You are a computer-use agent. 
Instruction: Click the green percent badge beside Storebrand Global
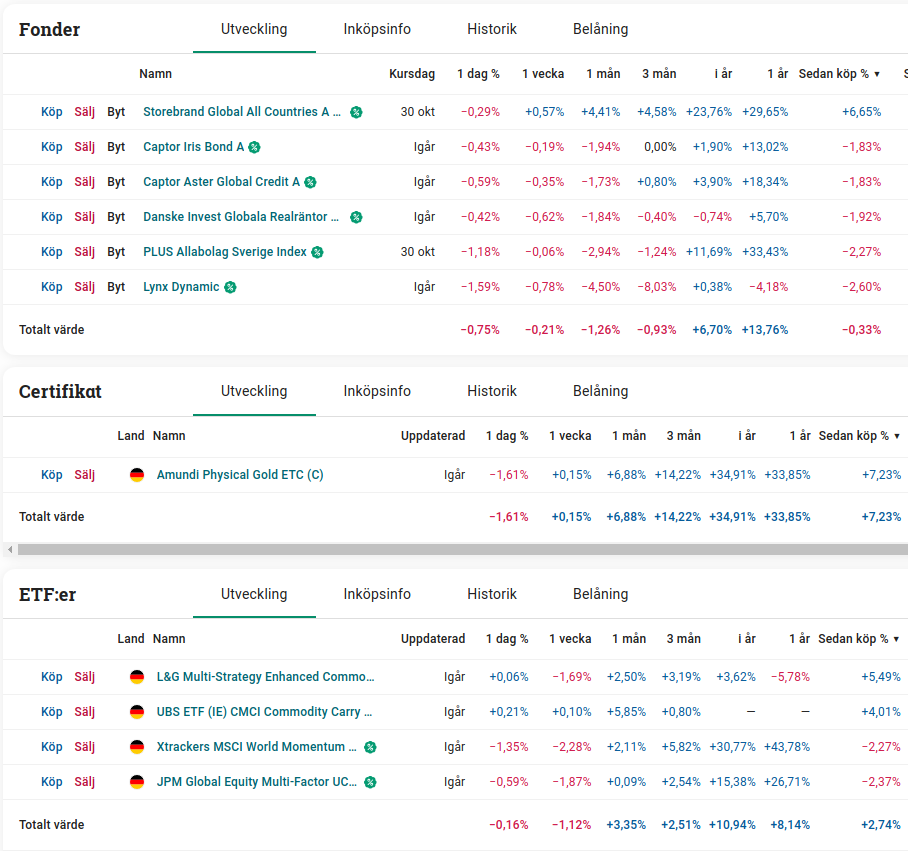coord(356,112)
